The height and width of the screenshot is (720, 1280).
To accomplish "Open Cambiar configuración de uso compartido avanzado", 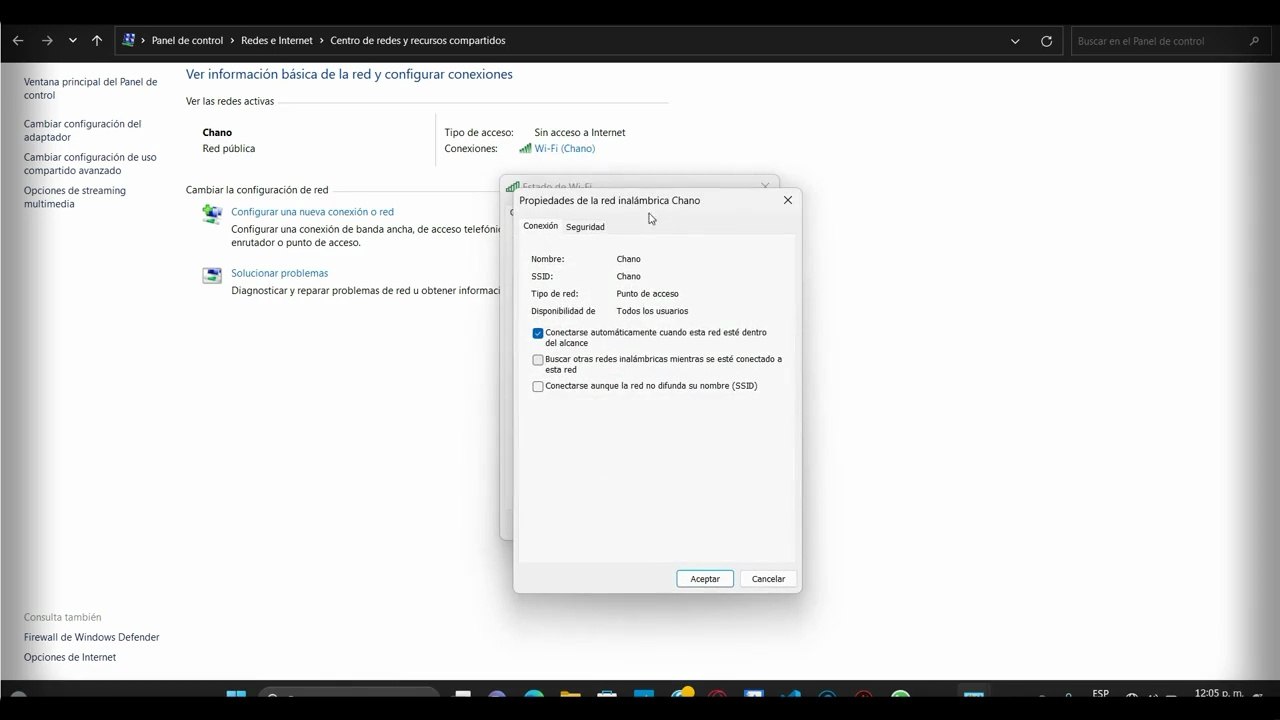I will pyautogui.click(x=90, y=164).
